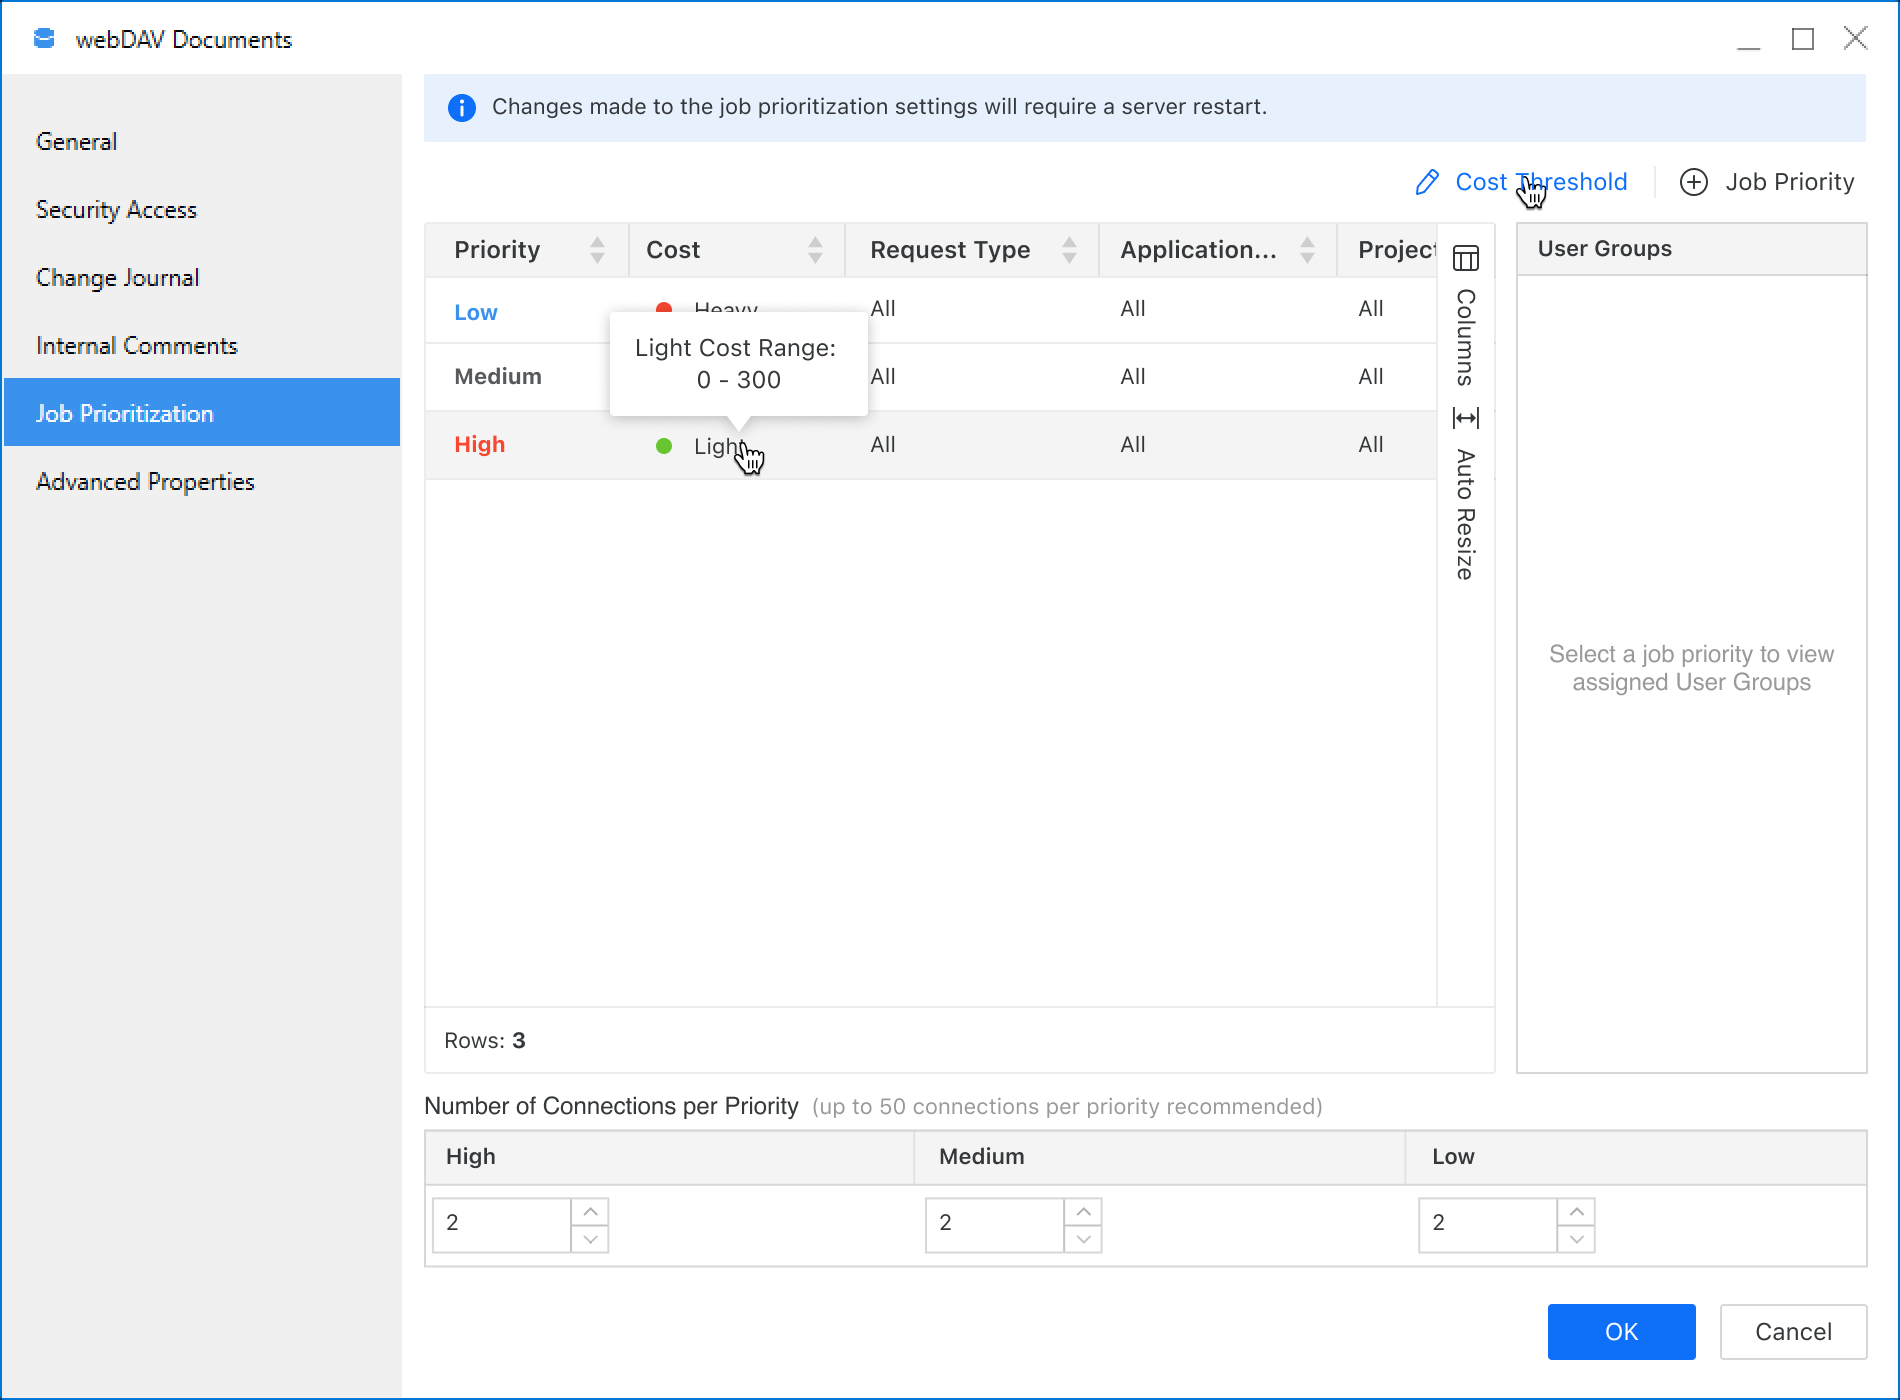Sort table by Cost column arrows
The image size is (1900, 1400).
(x=815, y=250)
